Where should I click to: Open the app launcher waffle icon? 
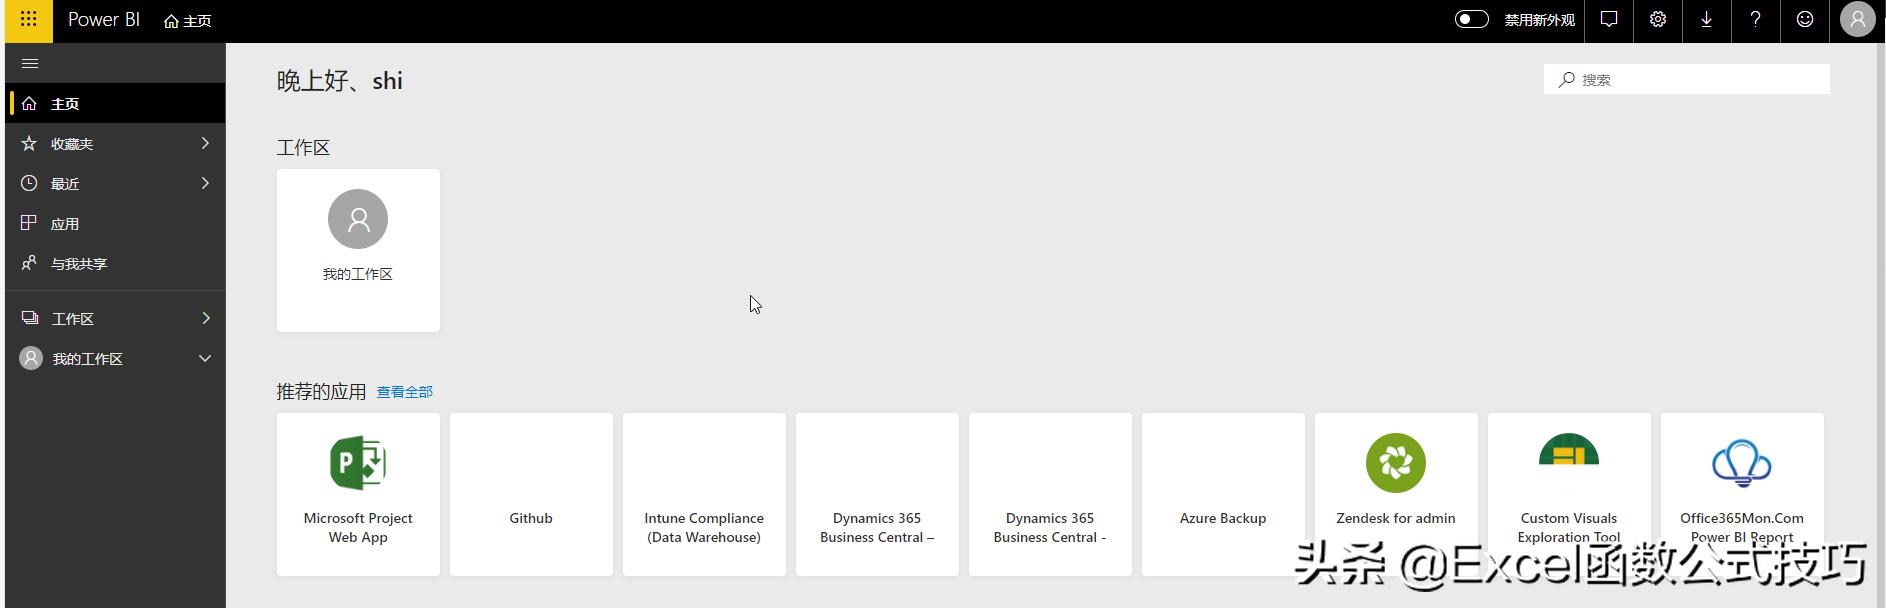tap(29, 20)
